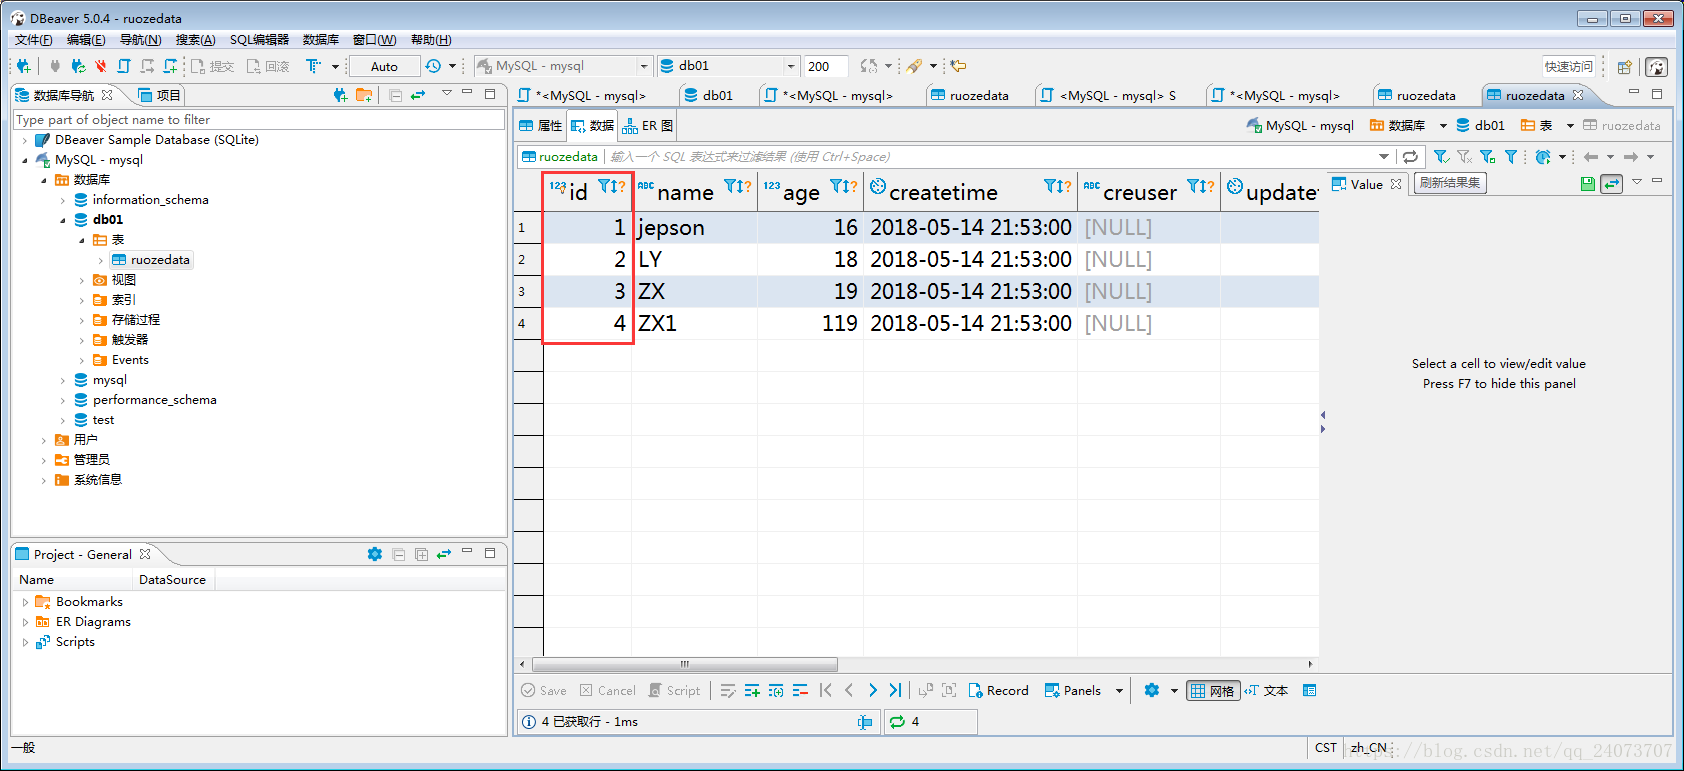
Task: Click the delete row icon in bottom toolbar
Action: (800, 691)
